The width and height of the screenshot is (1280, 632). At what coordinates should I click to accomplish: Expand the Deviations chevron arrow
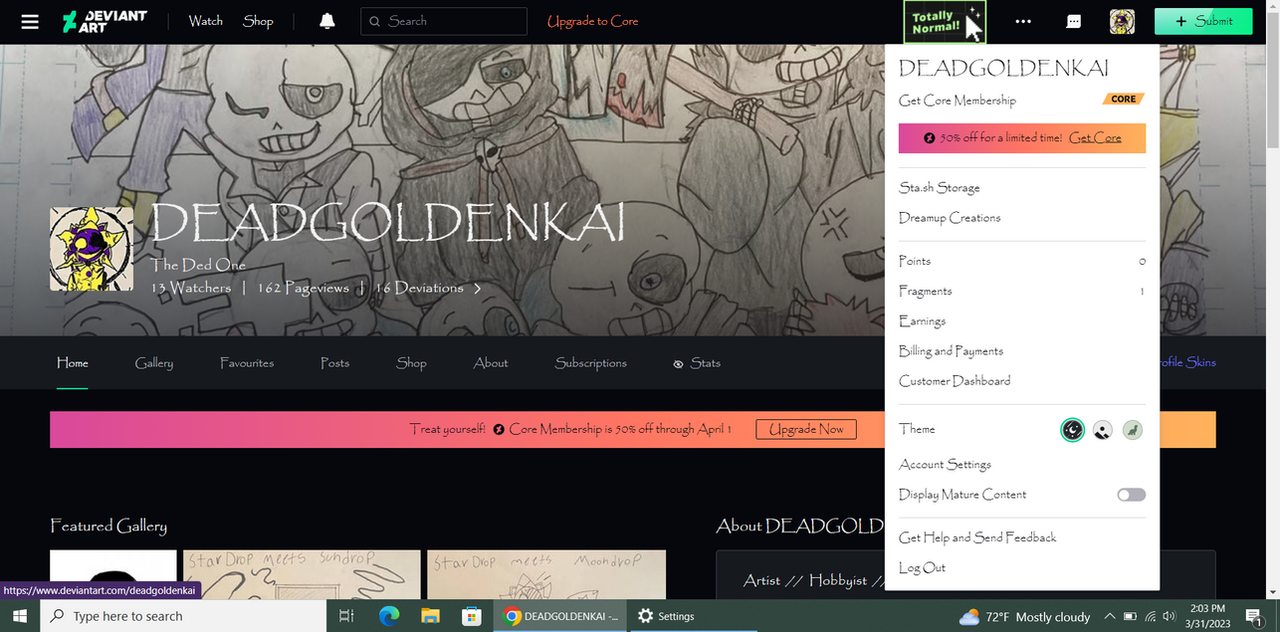click(x=477, y=288)
